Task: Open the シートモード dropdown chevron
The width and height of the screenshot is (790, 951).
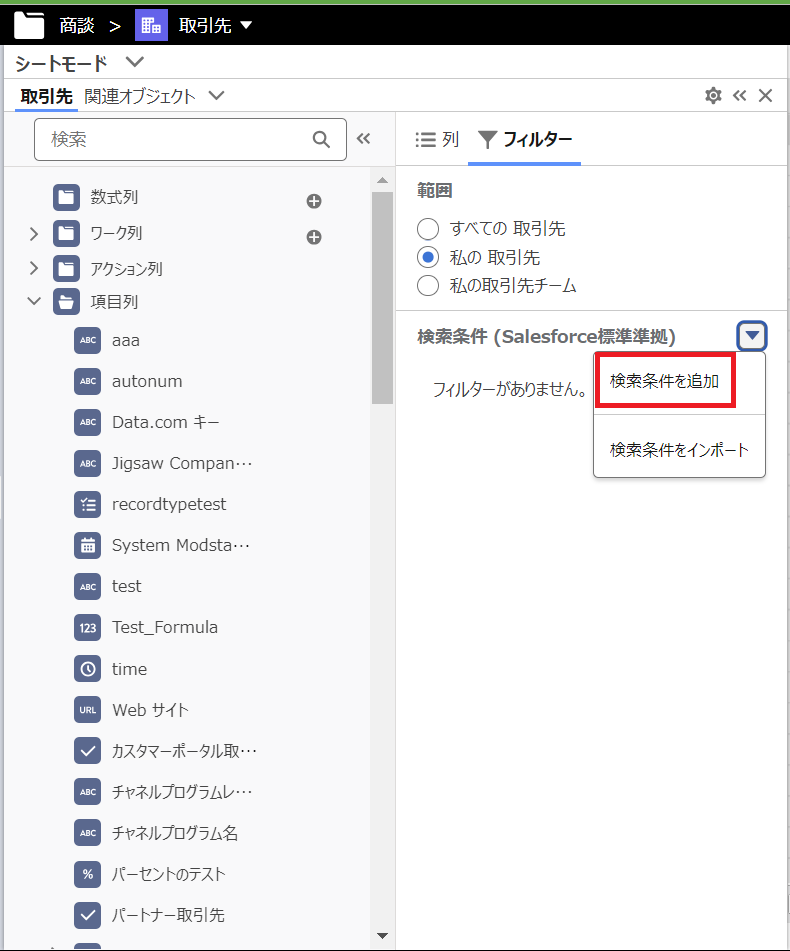Action: pos(135,62)
